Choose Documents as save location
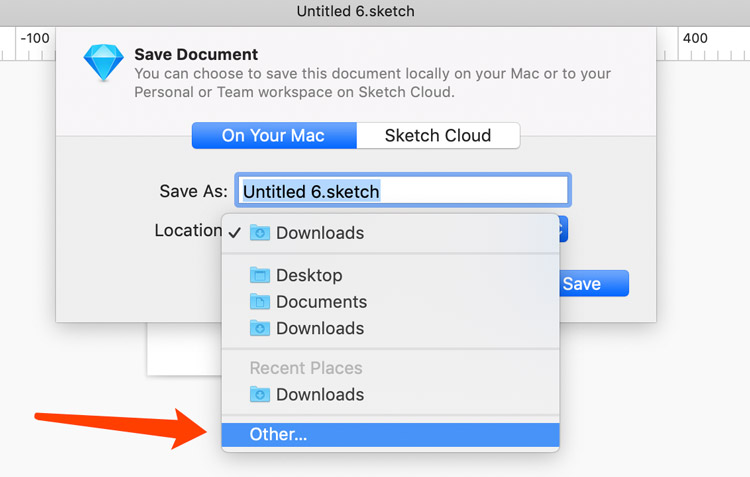Screen dimensions: 750x477 [x=321, y=302]
